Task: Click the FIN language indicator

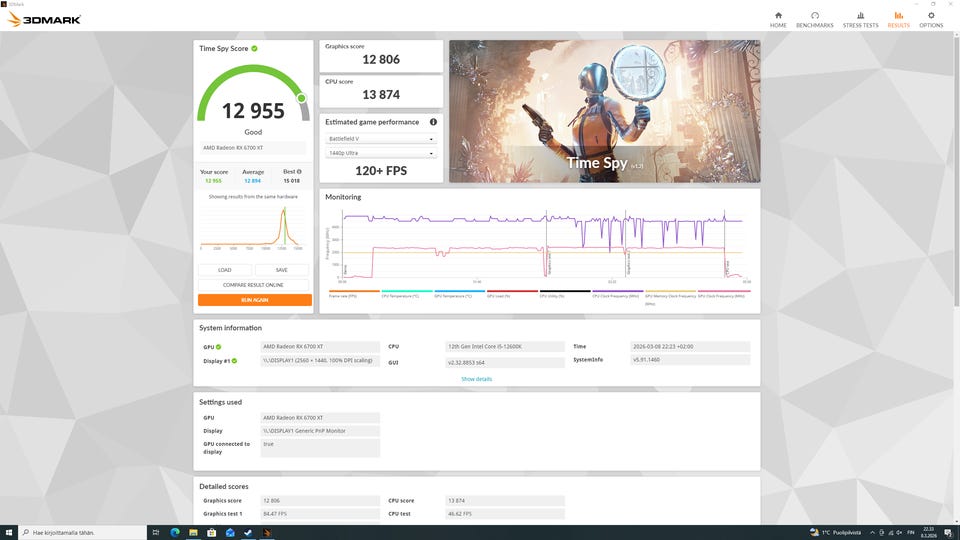Action: [910, 533]
